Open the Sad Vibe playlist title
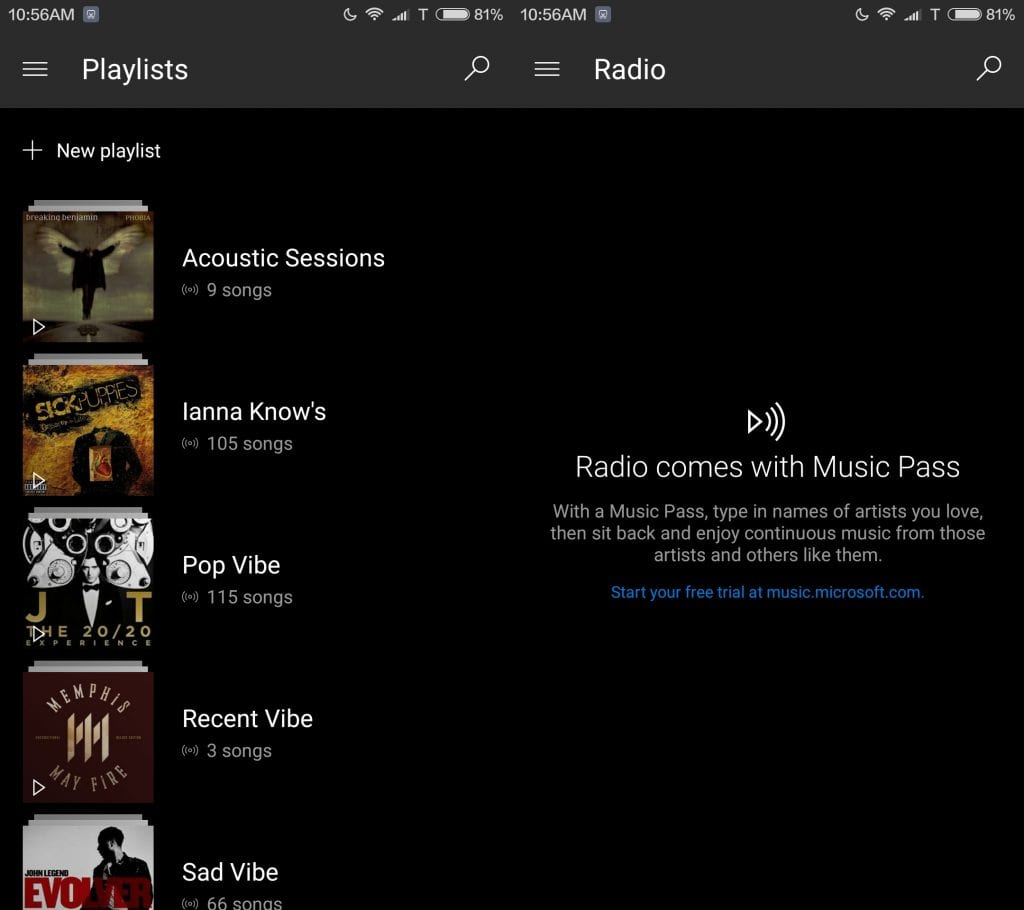Image resolution: width=1024 pixels, height=910 pixels. coord(230,872)
